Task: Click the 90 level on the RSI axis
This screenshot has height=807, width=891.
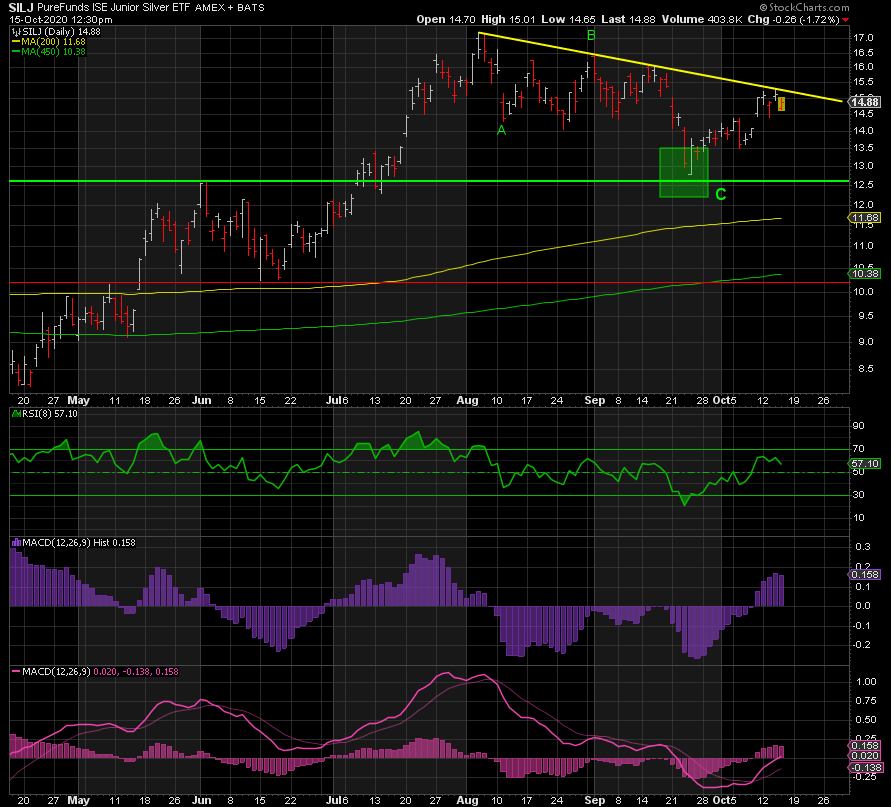Action: pyautogui.click(x=858, y=426)
